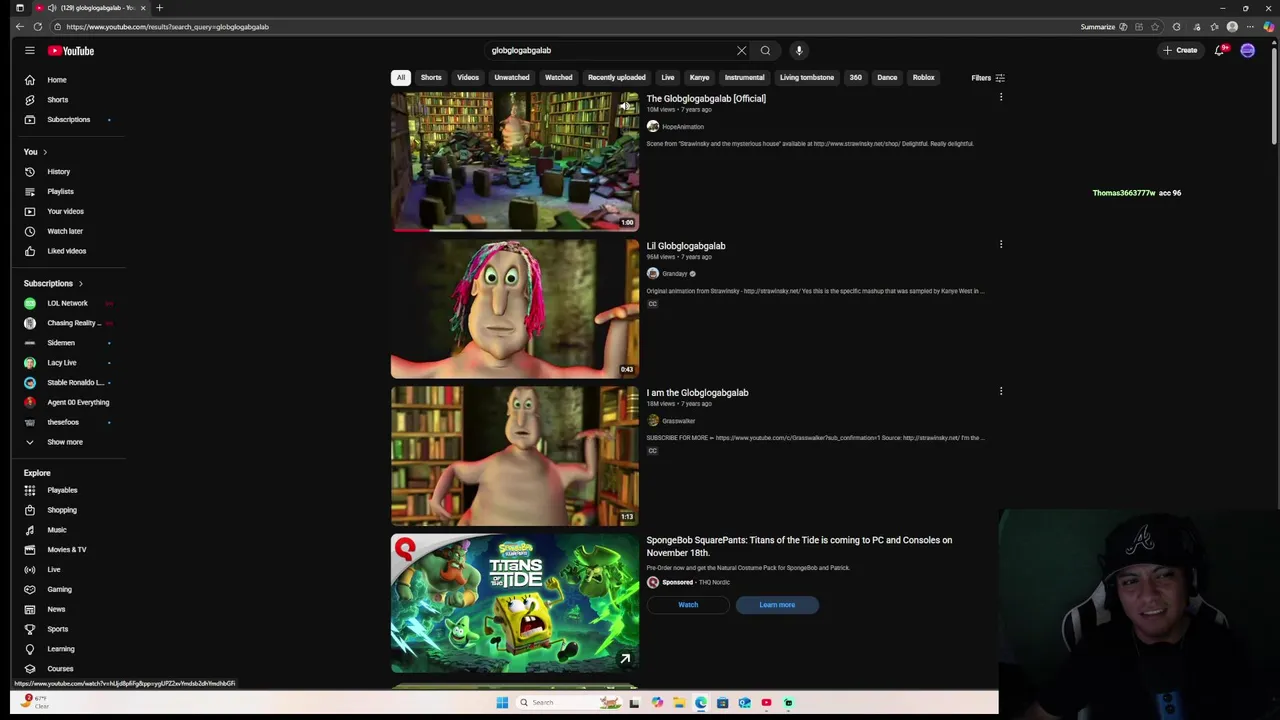Select the Roblox filter chip
The height and width of the screenshot is (720, 1280).
(x=923, y=77)
